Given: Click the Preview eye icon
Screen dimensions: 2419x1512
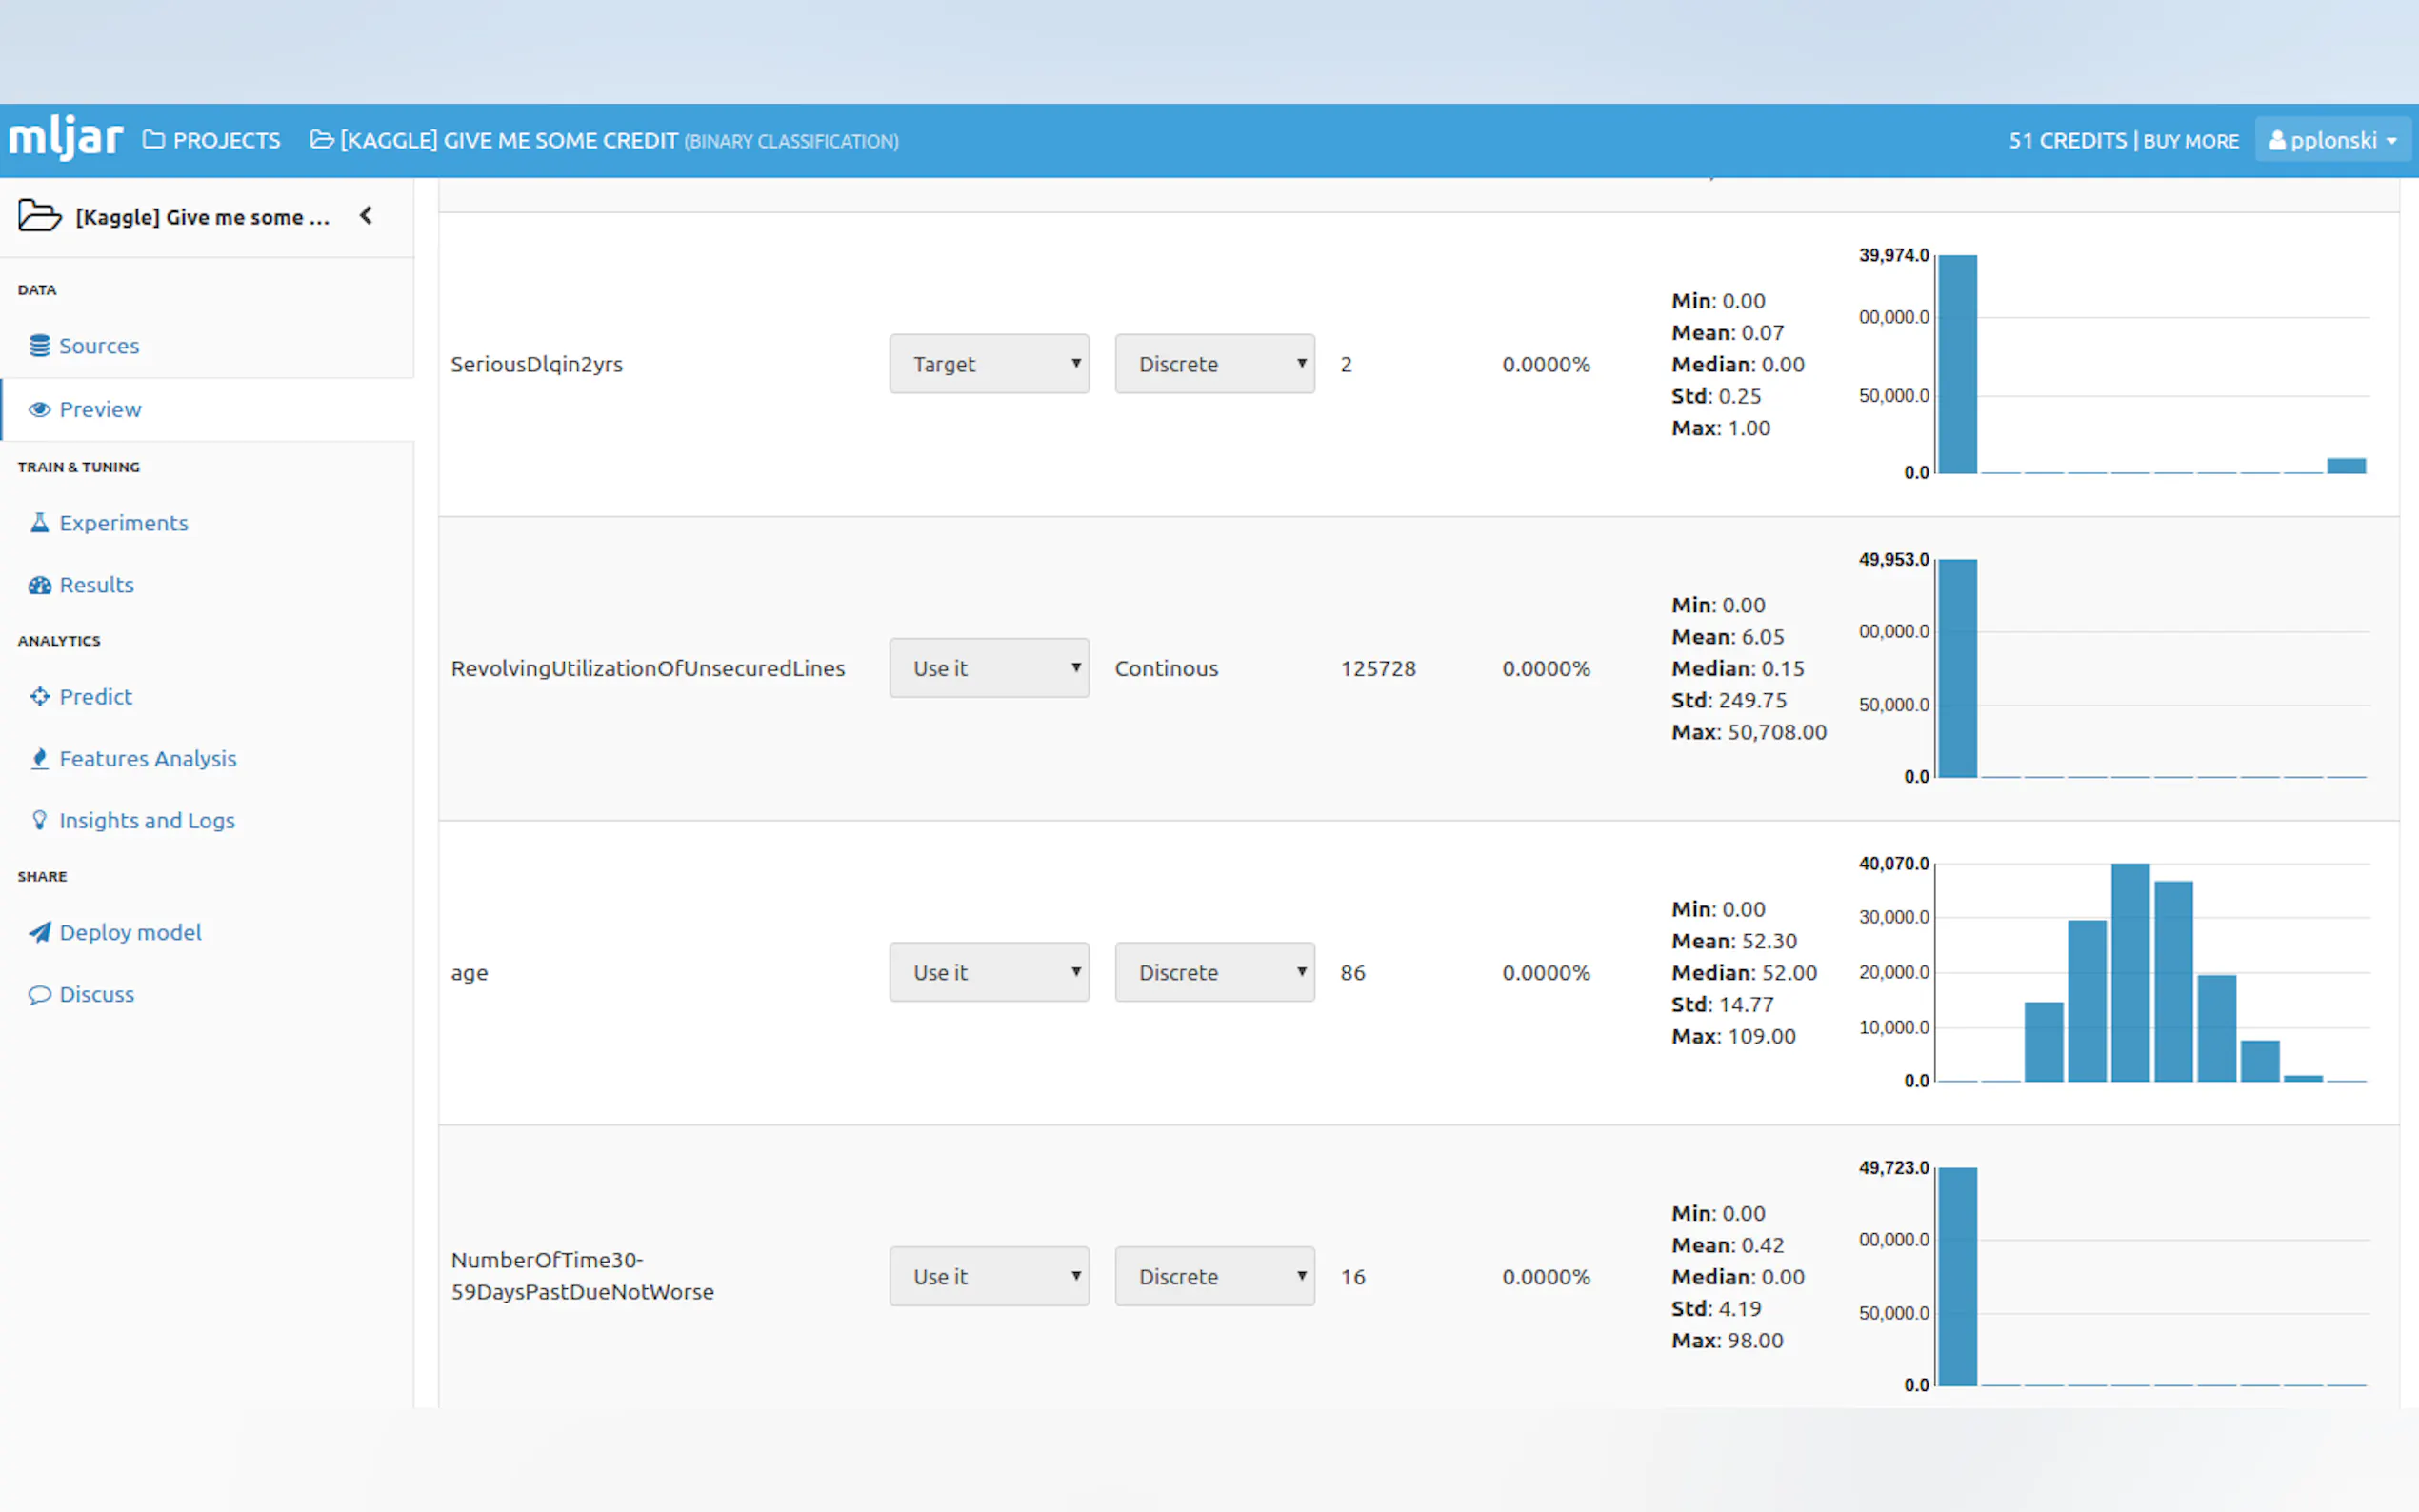Looking at the screenshot, I should (39, 409).
